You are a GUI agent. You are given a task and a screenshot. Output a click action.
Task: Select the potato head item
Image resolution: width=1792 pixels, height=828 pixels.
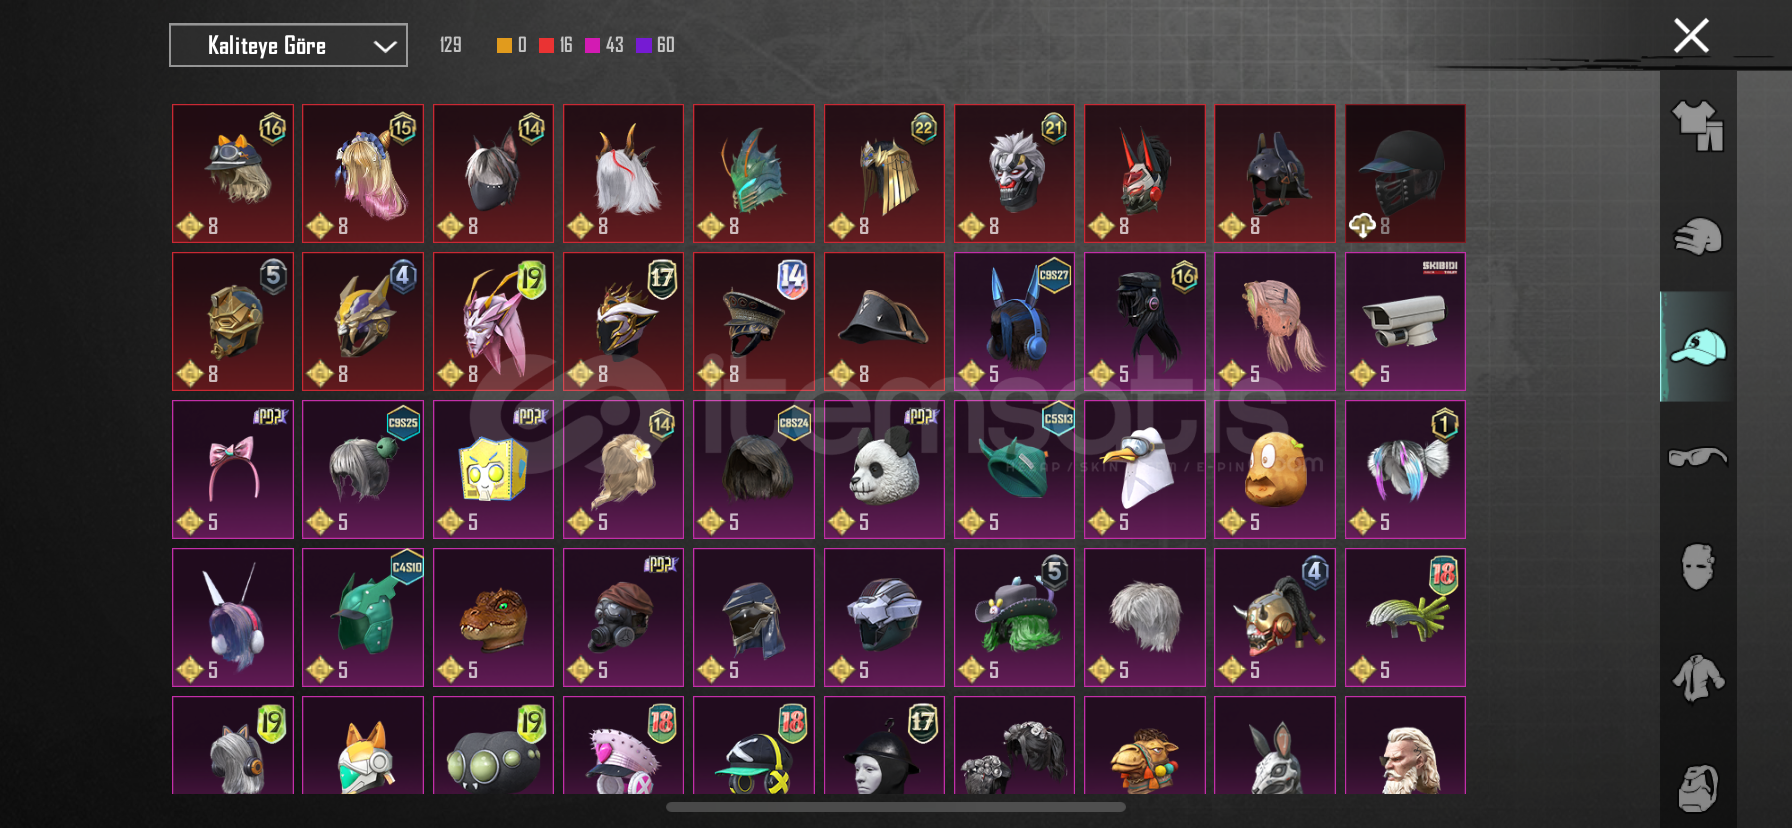tap(1275, 469)
